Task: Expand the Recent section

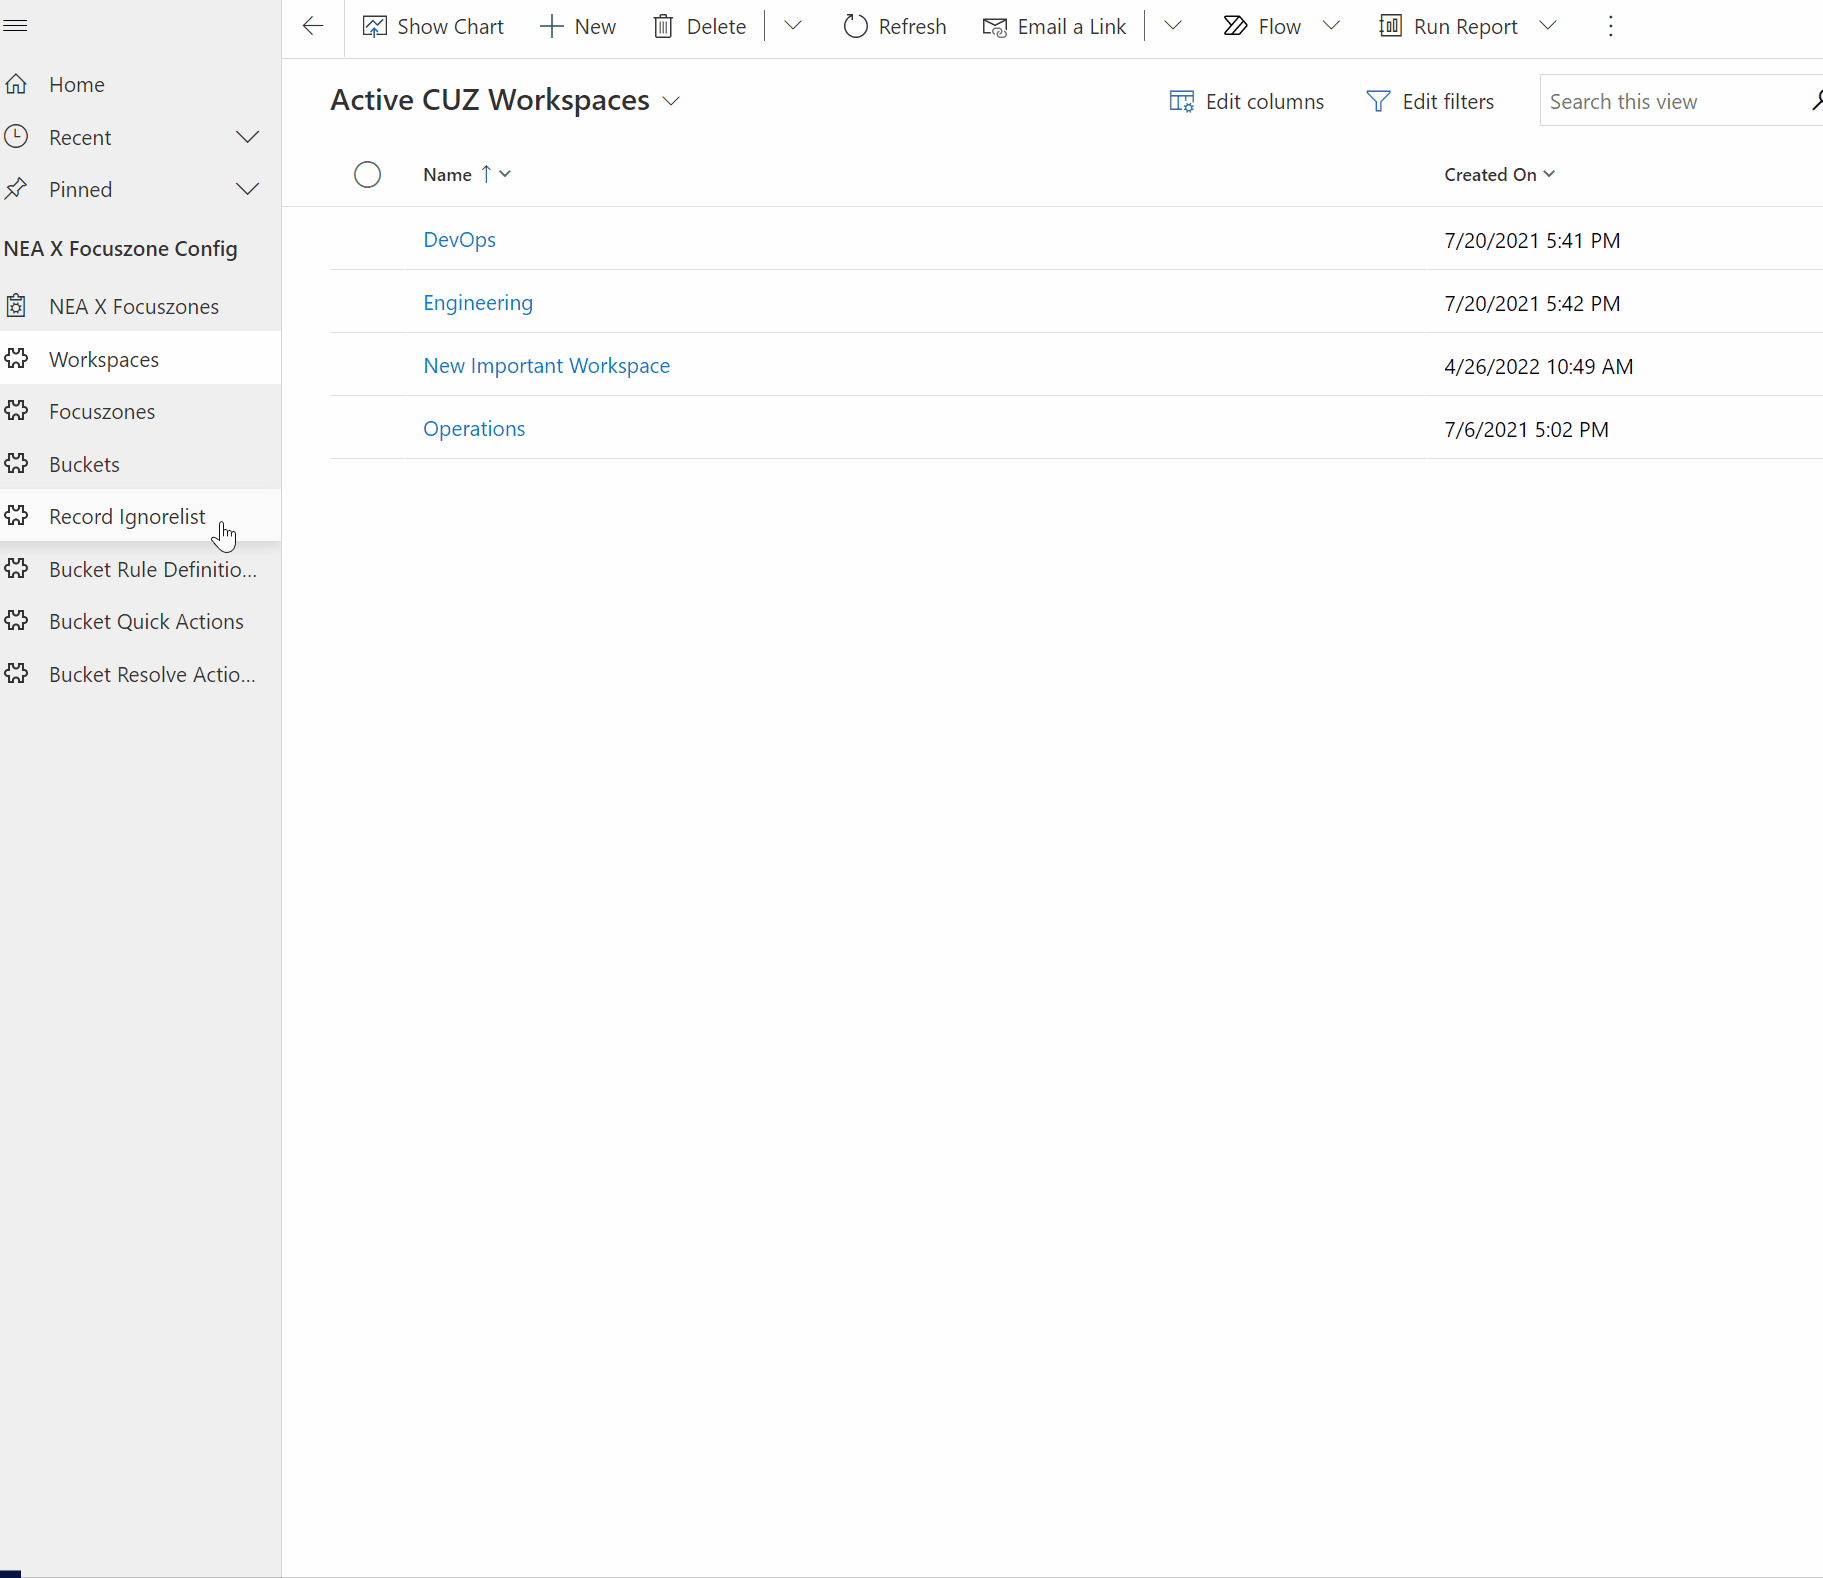Action: [x=247, y=137]
